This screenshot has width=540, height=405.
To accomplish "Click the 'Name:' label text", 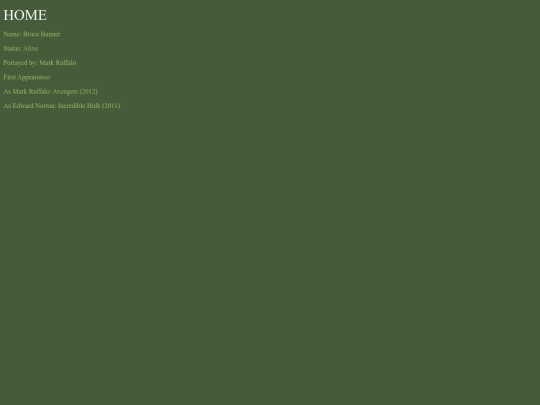I will (x=12, y=34).
